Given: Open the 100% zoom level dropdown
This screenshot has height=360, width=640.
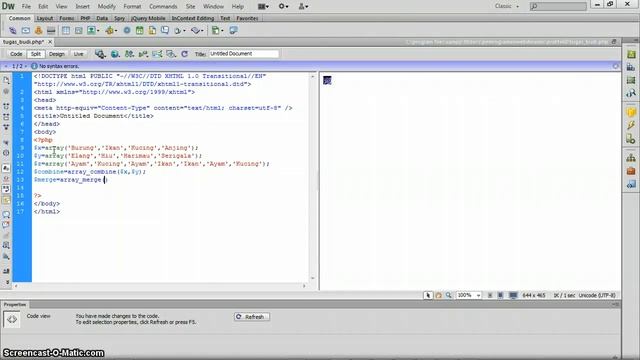Looking at the screenshot, I should [x=469, y=295].
